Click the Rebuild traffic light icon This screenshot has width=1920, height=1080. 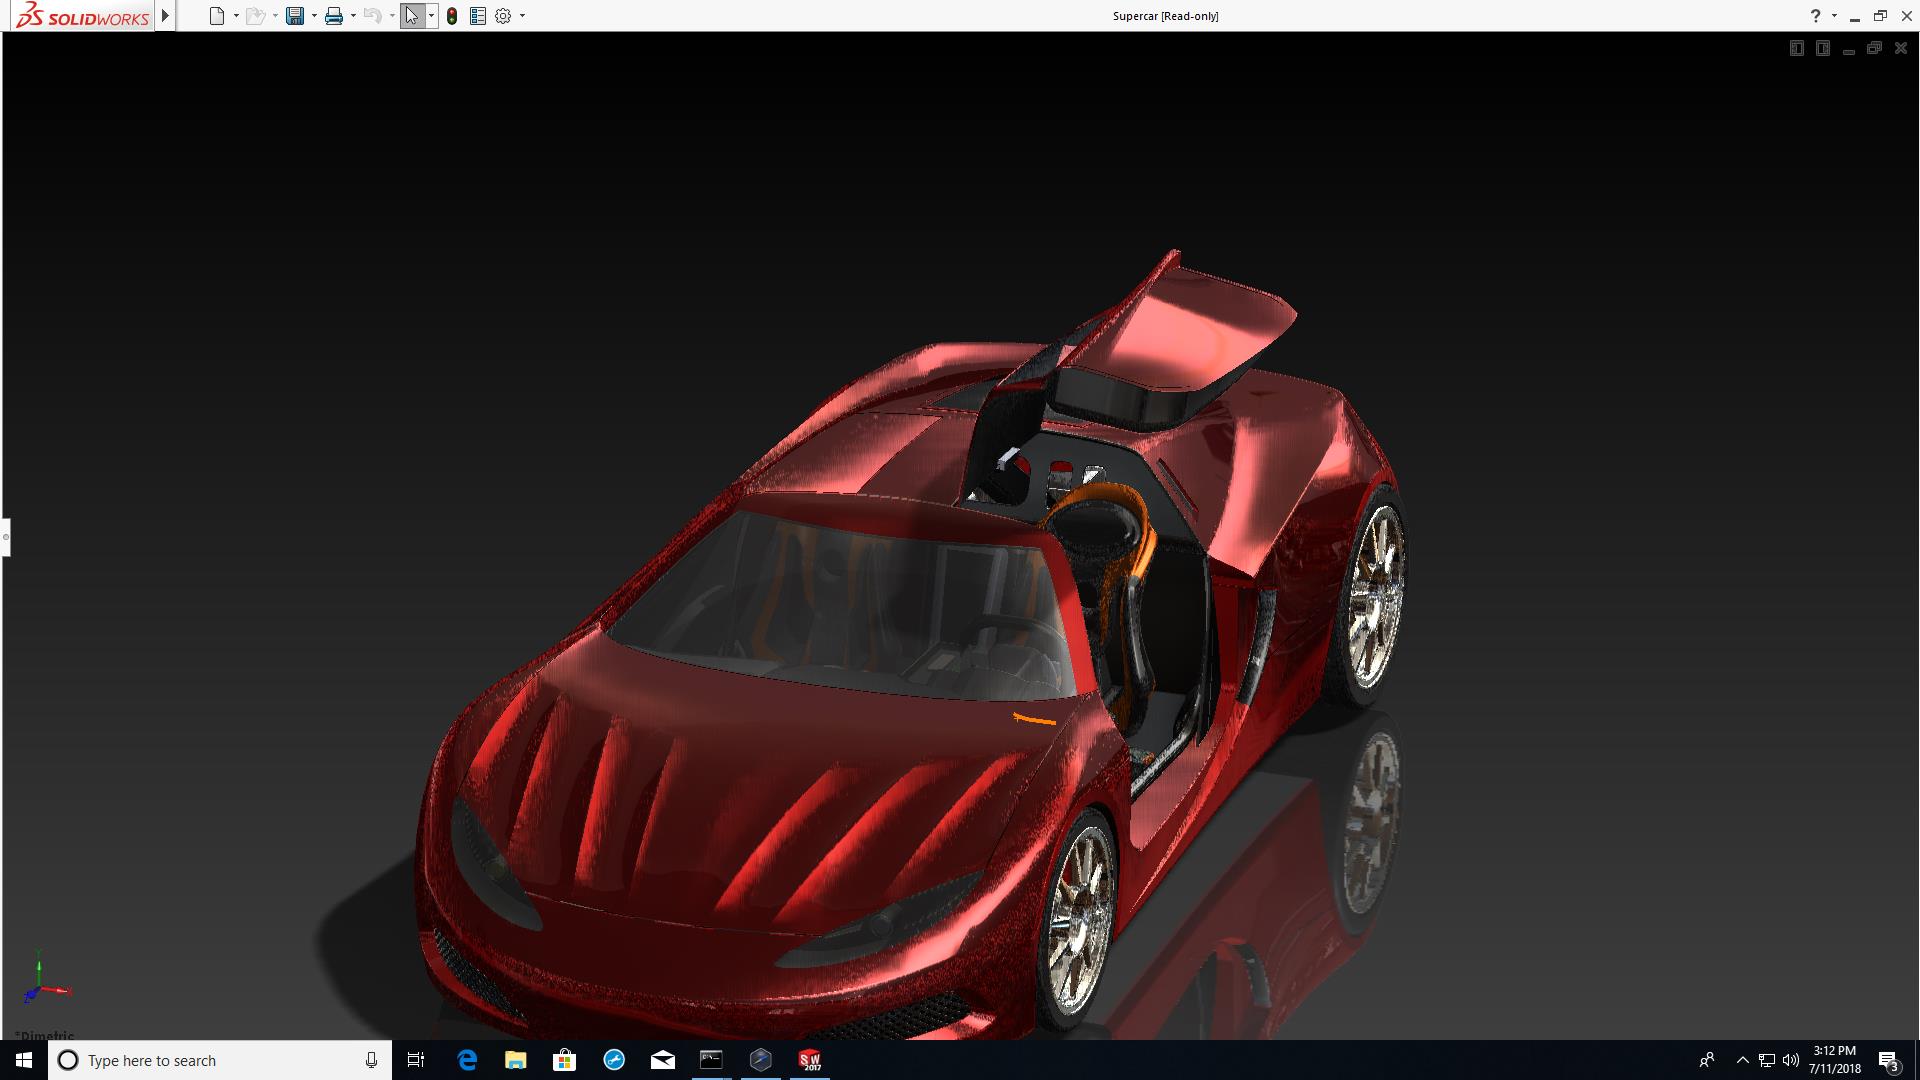(x=452, y=16)
